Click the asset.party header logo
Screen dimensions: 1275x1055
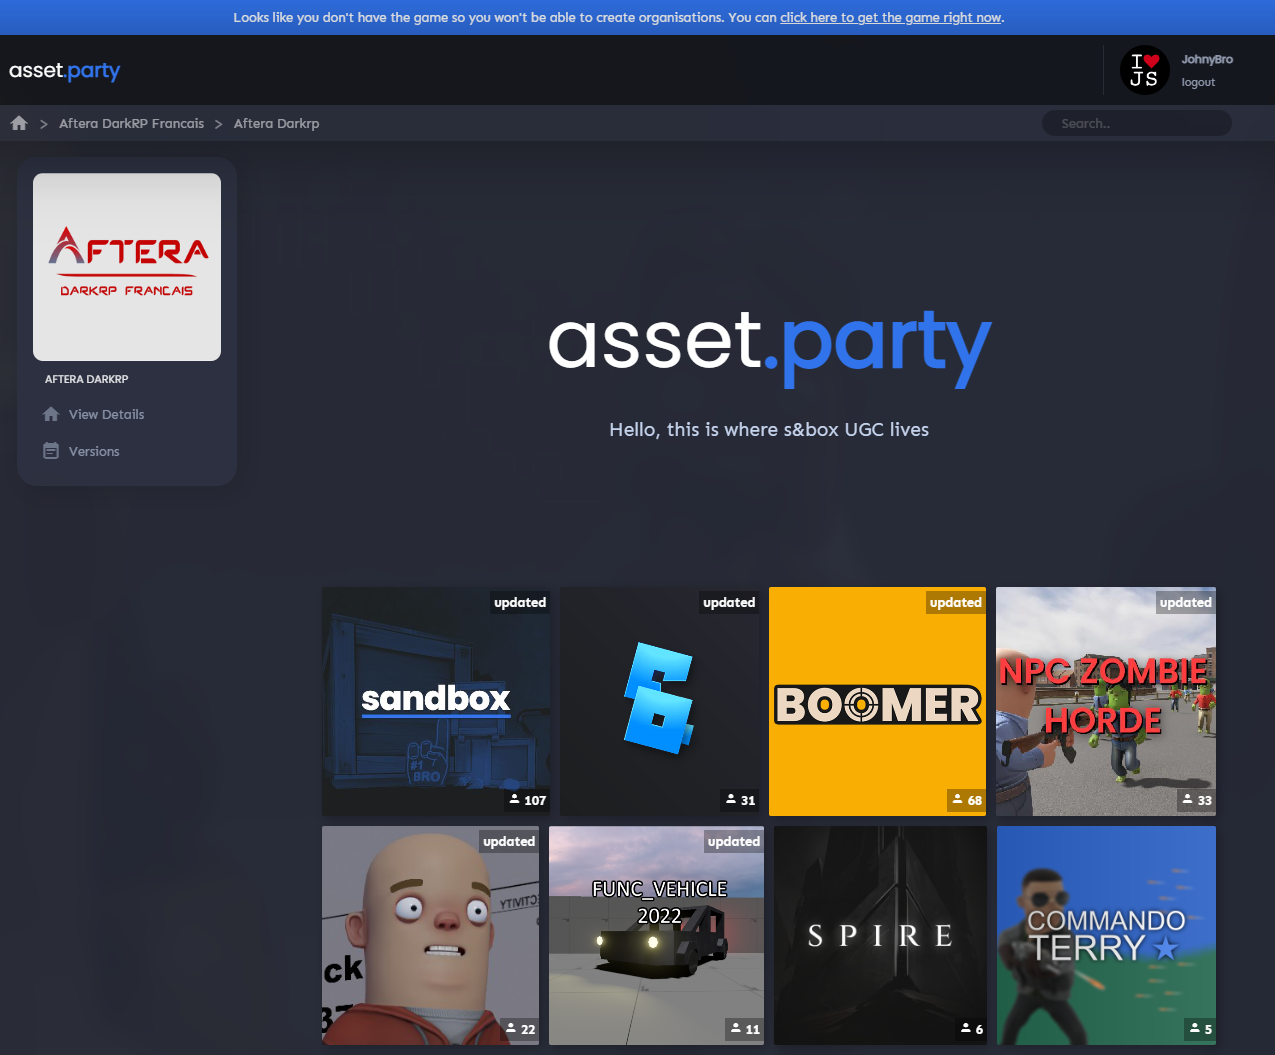pos(64,70)
